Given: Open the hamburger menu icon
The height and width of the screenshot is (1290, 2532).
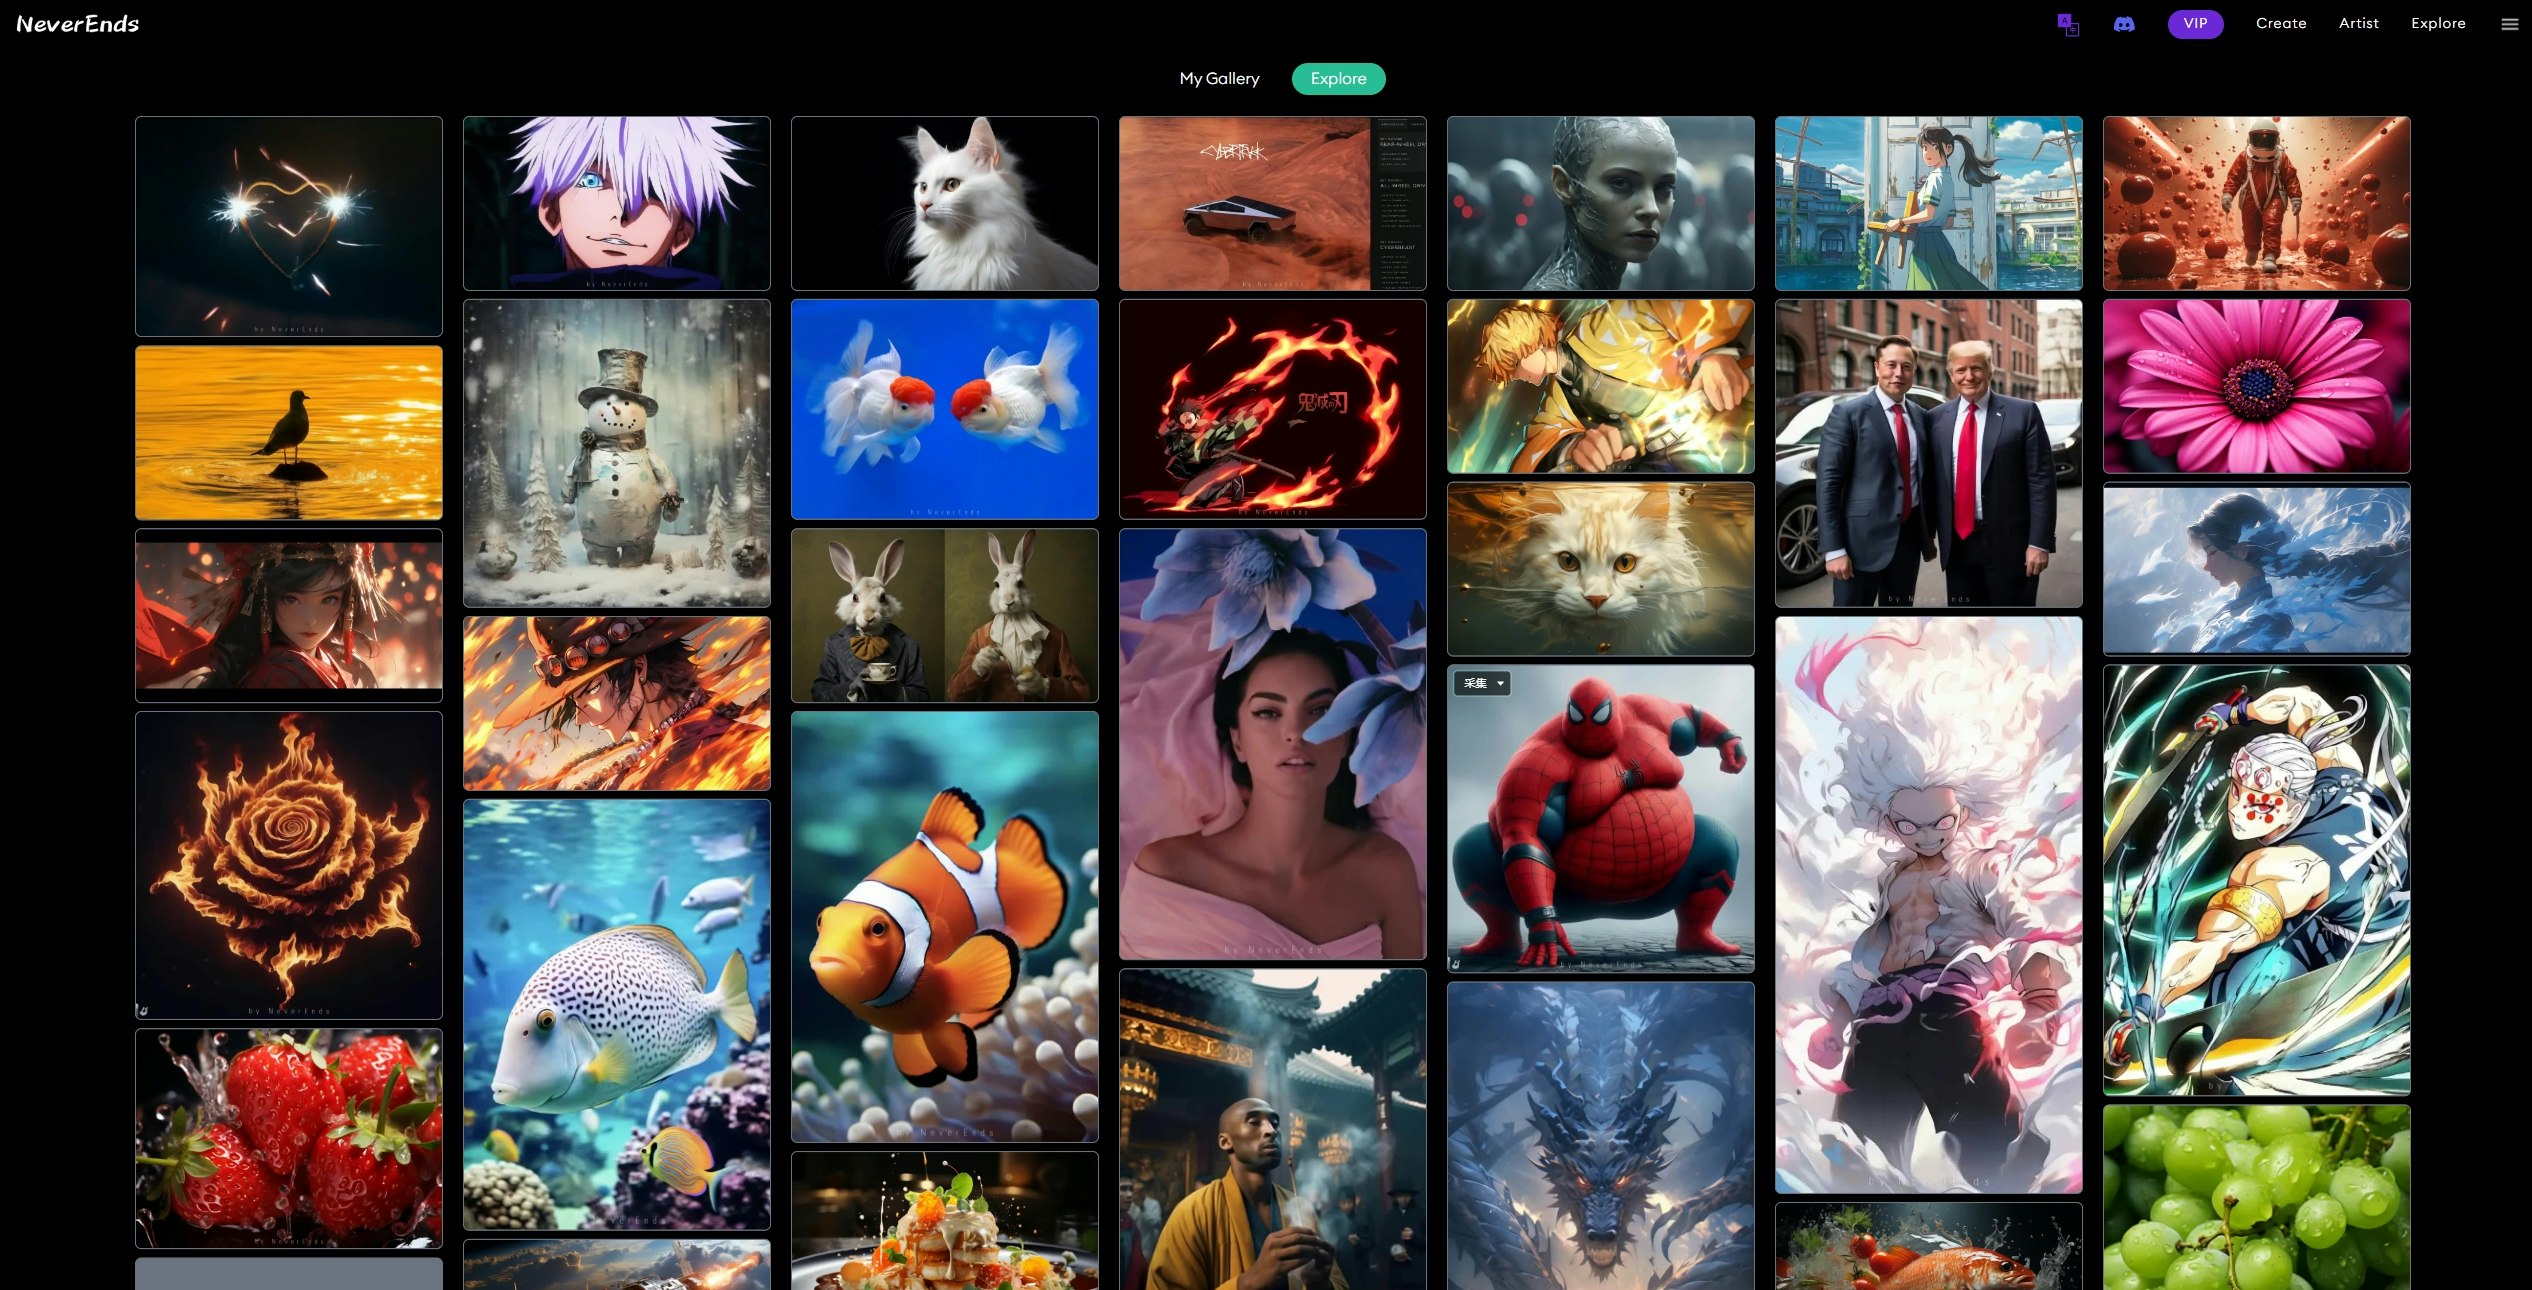Looking at the screenshot, I should [x=2509, y=24].
